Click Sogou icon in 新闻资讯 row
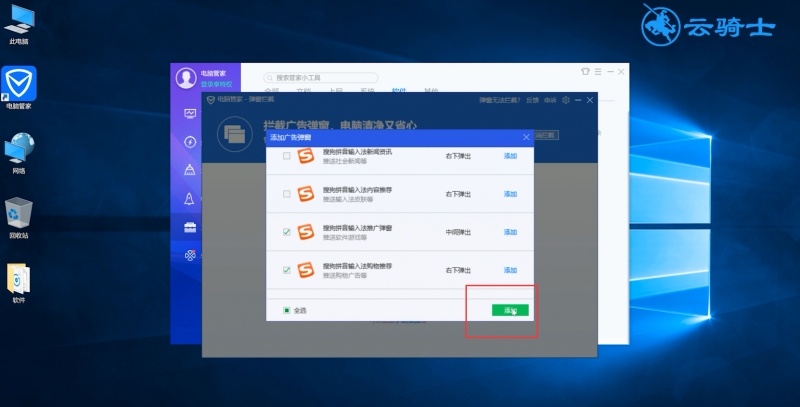 click(306, 156)
